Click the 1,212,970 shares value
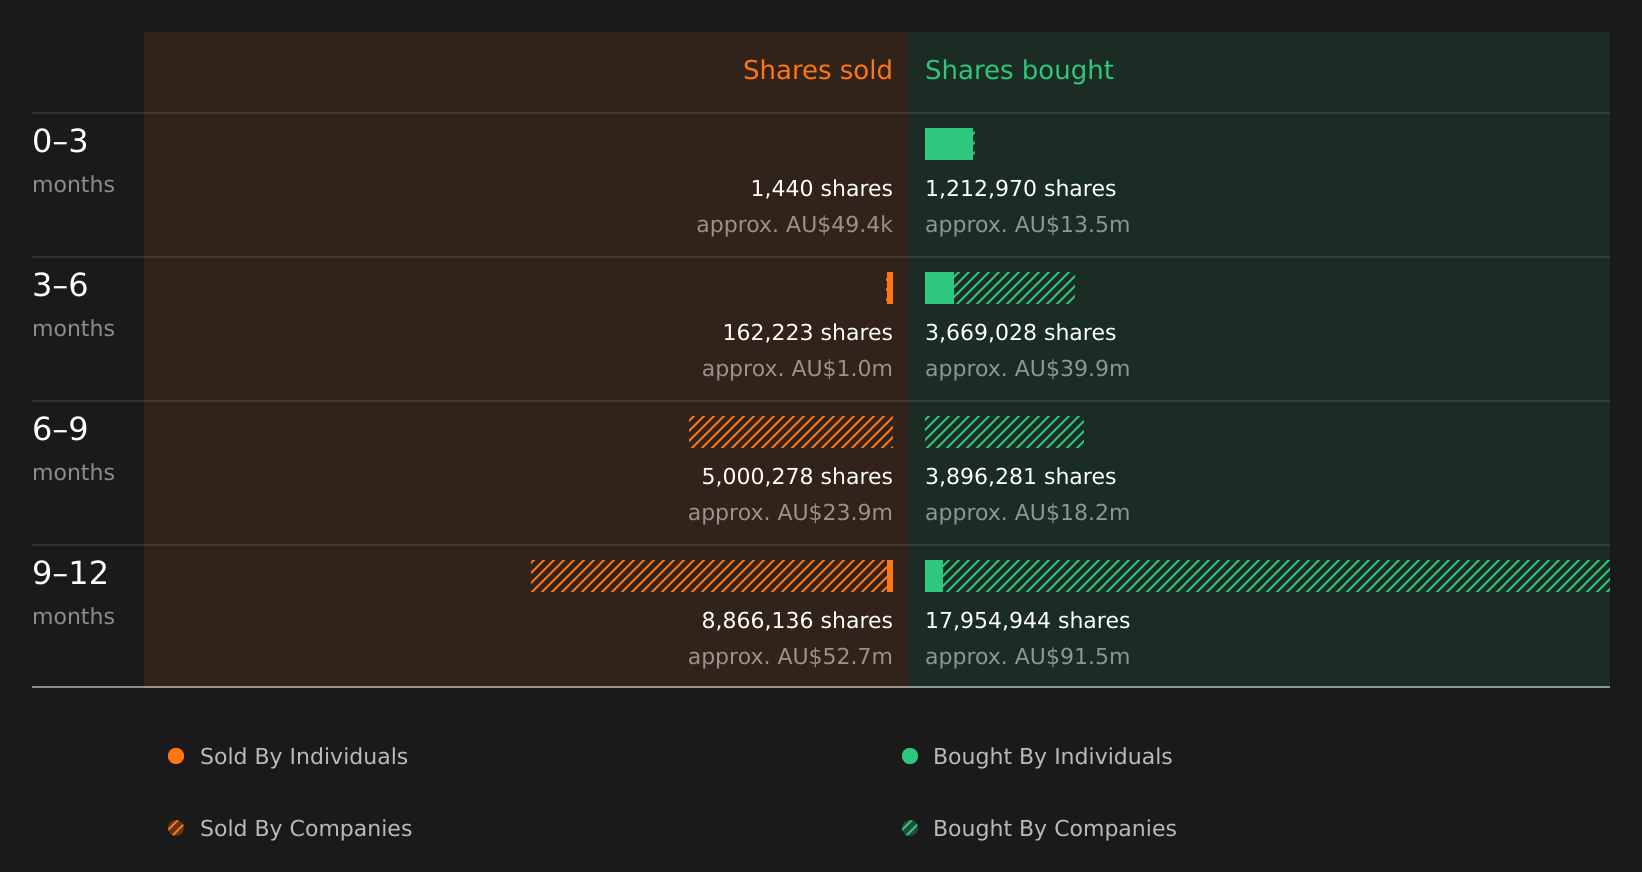The height and width of the screenshot is (872, 1642). coord(1020,188)
